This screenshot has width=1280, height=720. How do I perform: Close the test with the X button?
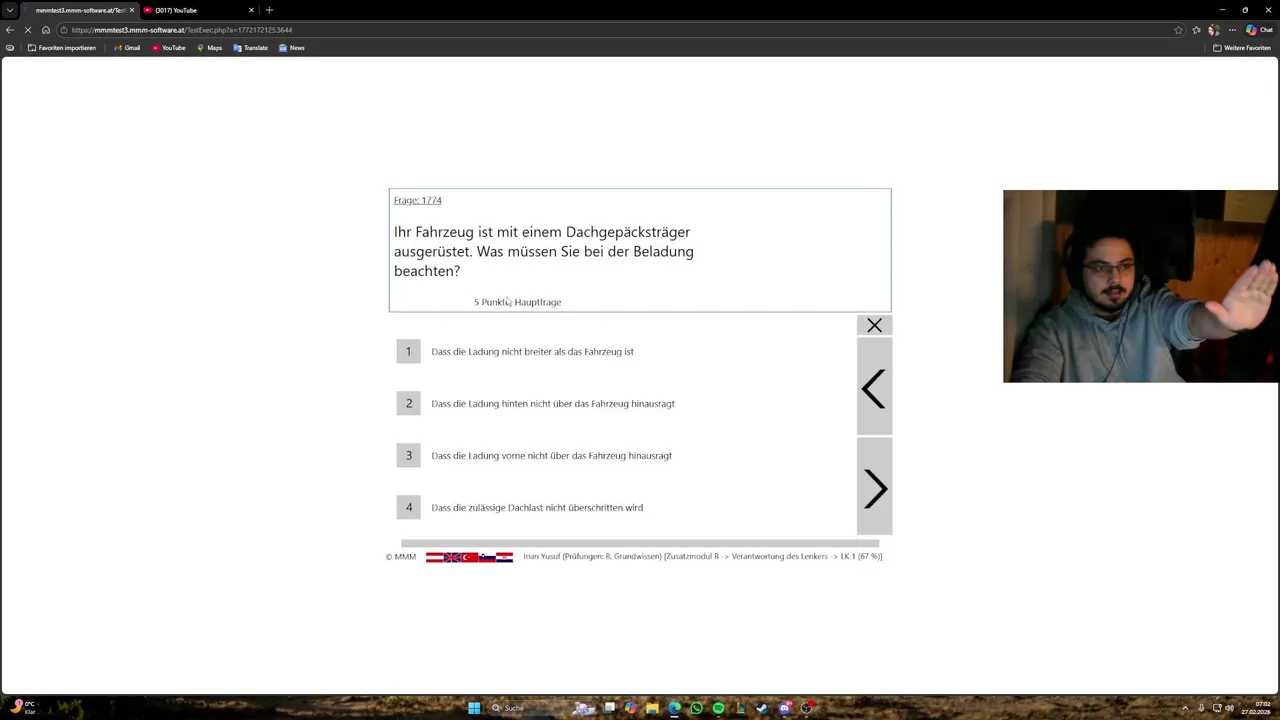[874, 325]
